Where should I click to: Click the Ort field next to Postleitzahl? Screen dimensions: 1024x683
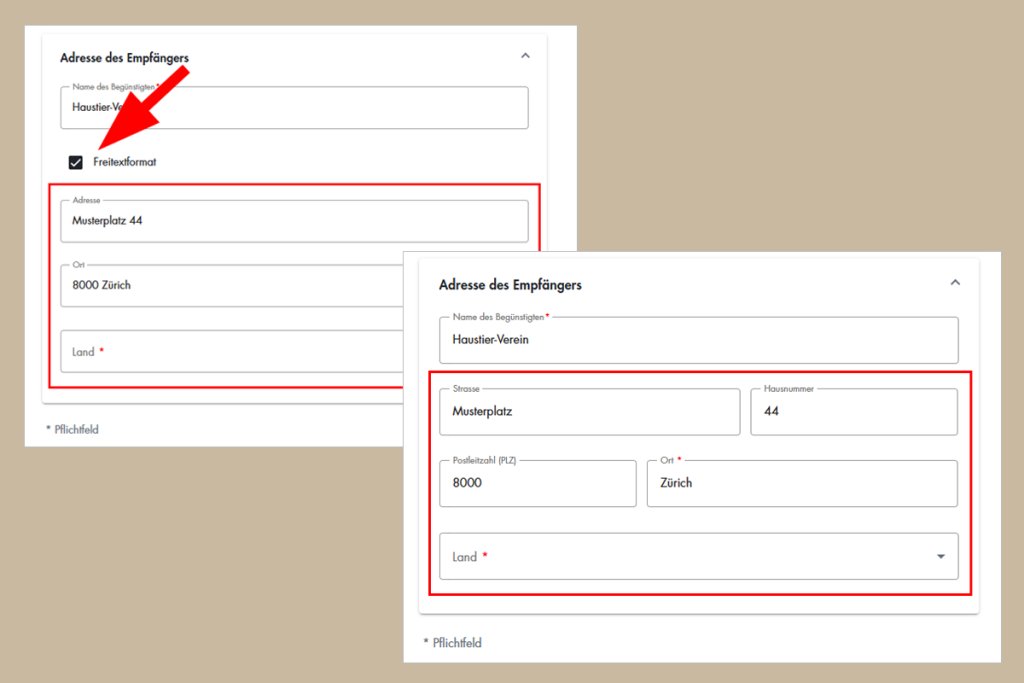click(x=801, y=484)
